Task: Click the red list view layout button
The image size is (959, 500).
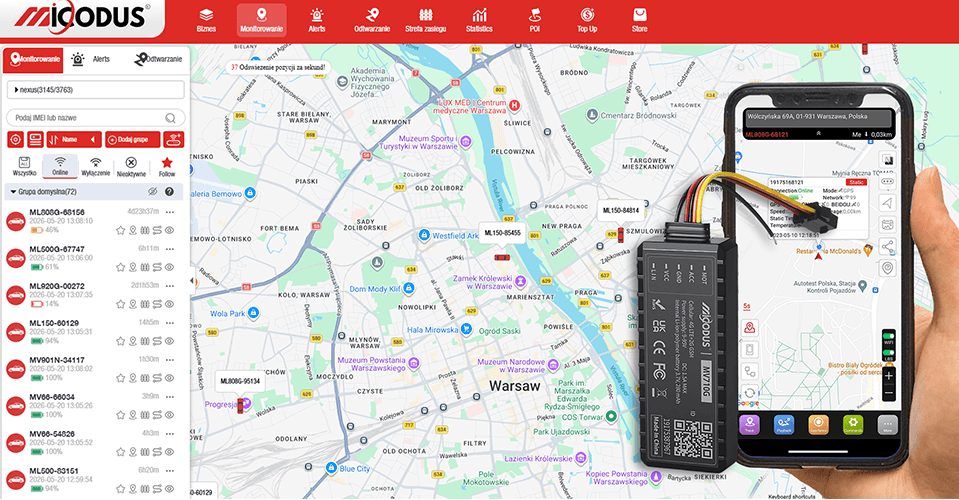Action: tap(35, 139)
